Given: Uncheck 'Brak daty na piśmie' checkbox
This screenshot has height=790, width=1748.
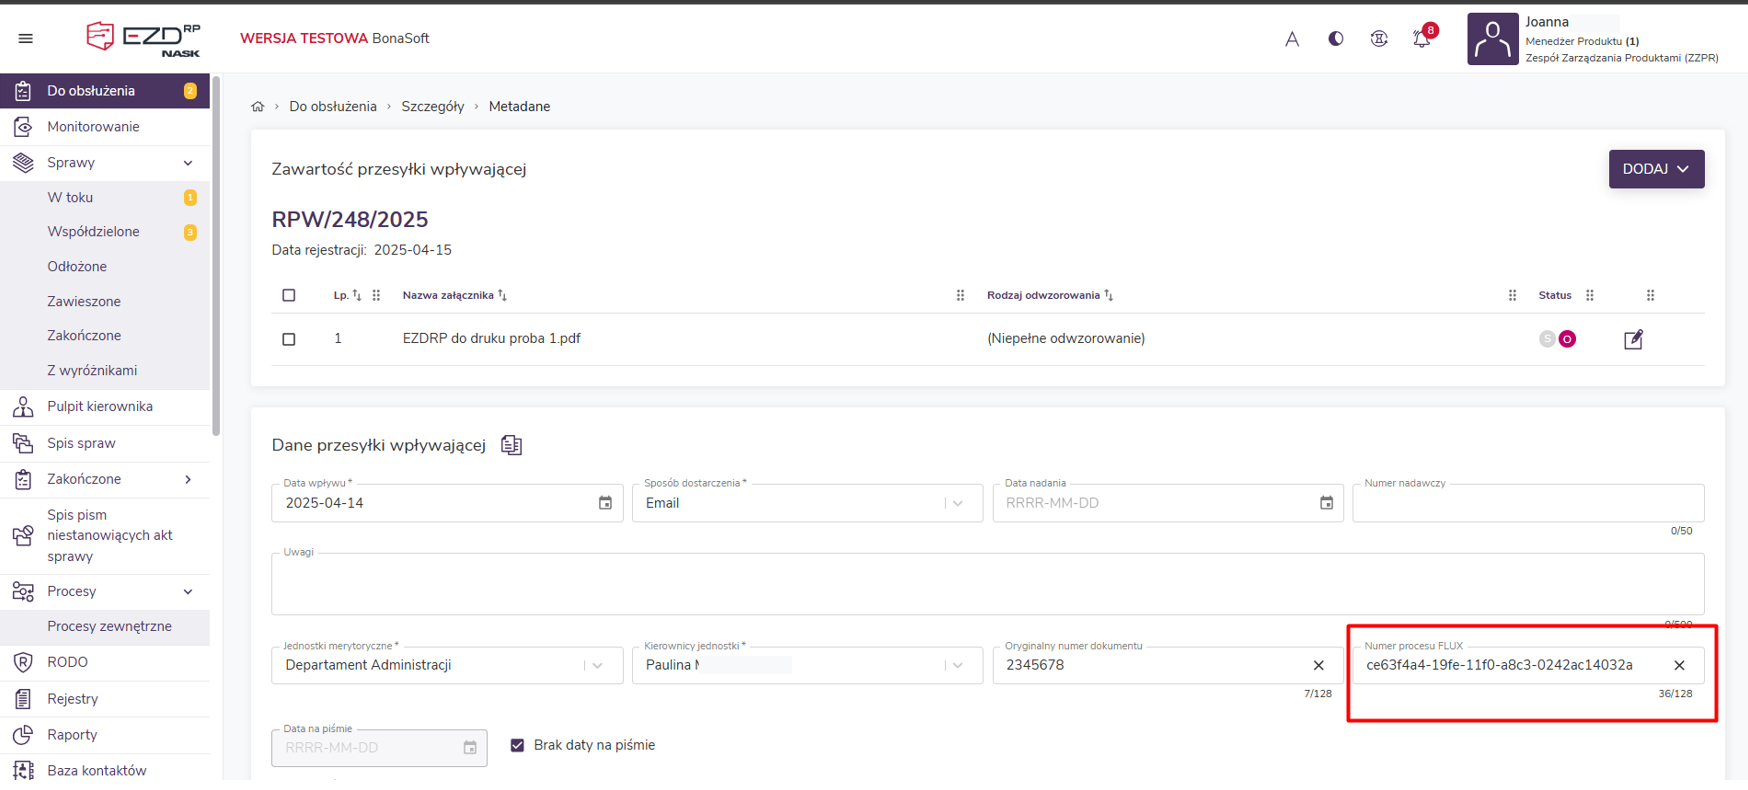Looking at the screenshot, I should pyautogui.click(x=517, y=745).
